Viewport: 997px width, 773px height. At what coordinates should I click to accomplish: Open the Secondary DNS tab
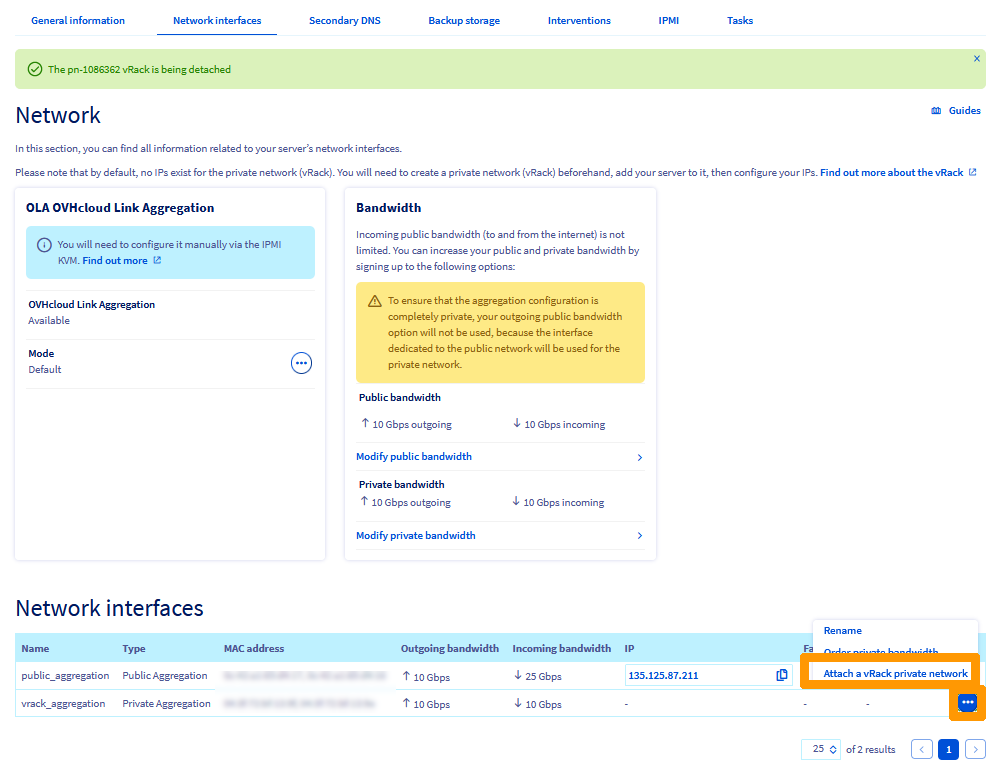click(x=344, y=20)
